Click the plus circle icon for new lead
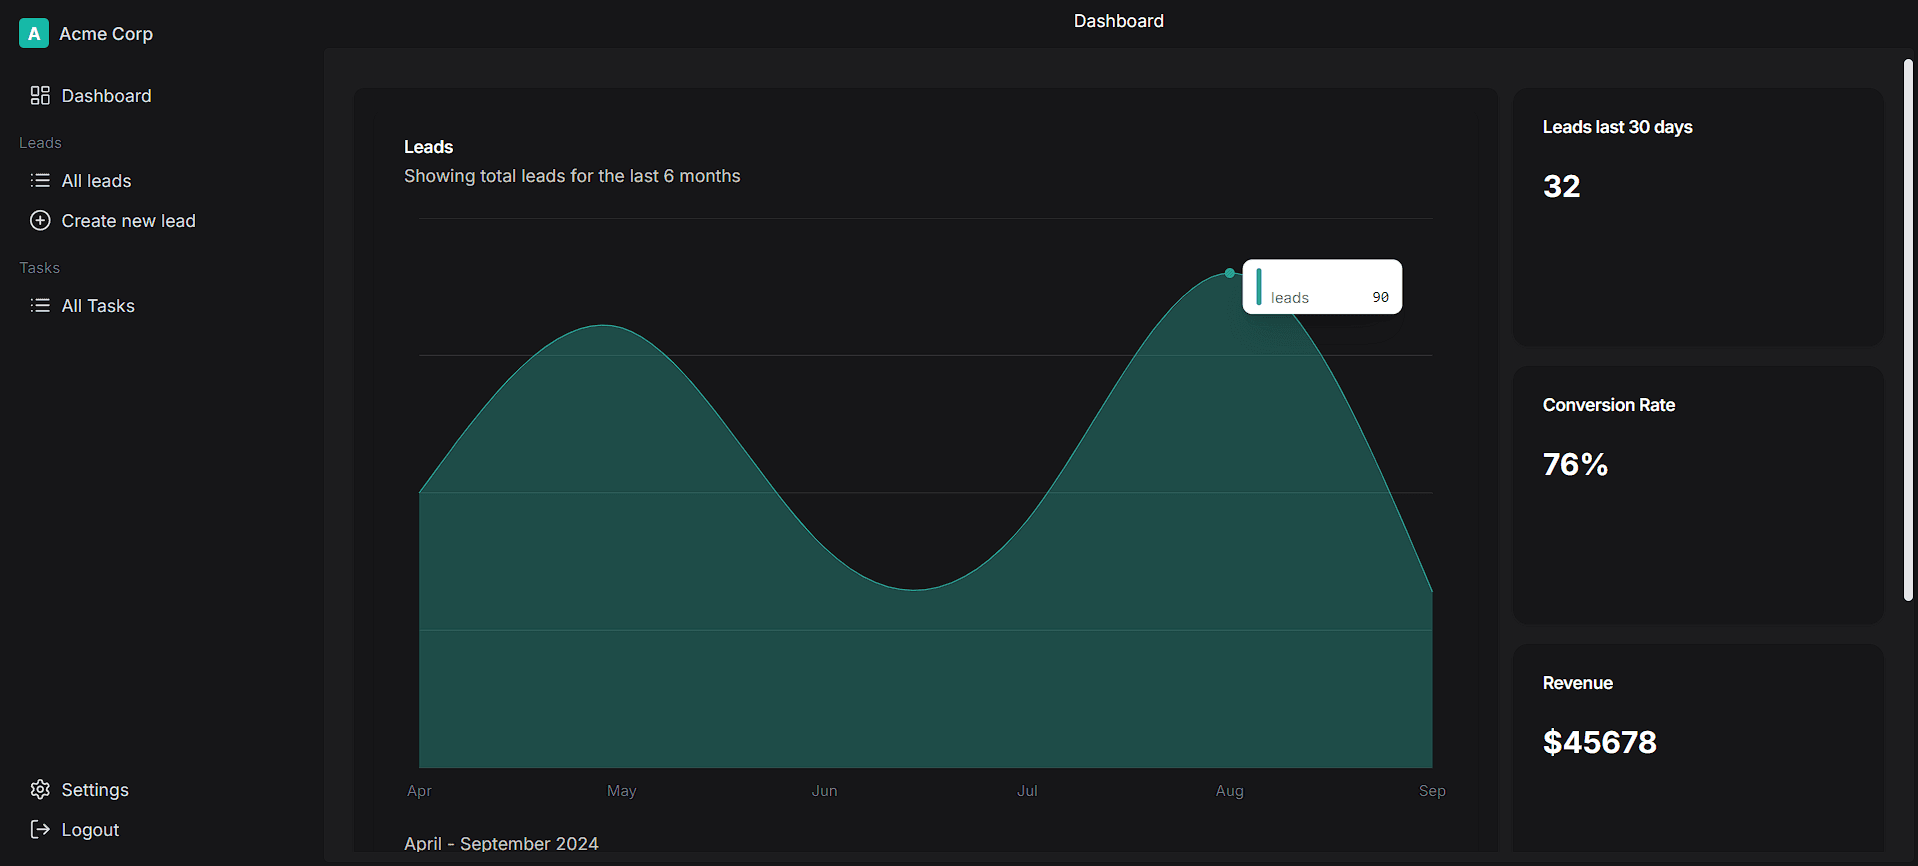The height and width of the screenshot is (866, 1918). point(40,221)
